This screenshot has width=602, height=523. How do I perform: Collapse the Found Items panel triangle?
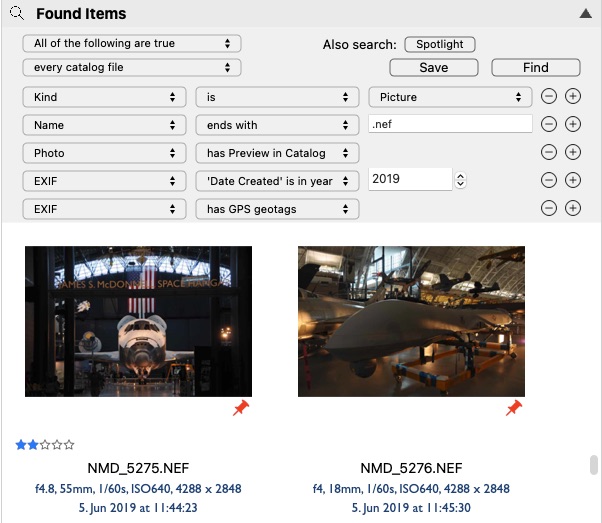[x=585, y=14]
